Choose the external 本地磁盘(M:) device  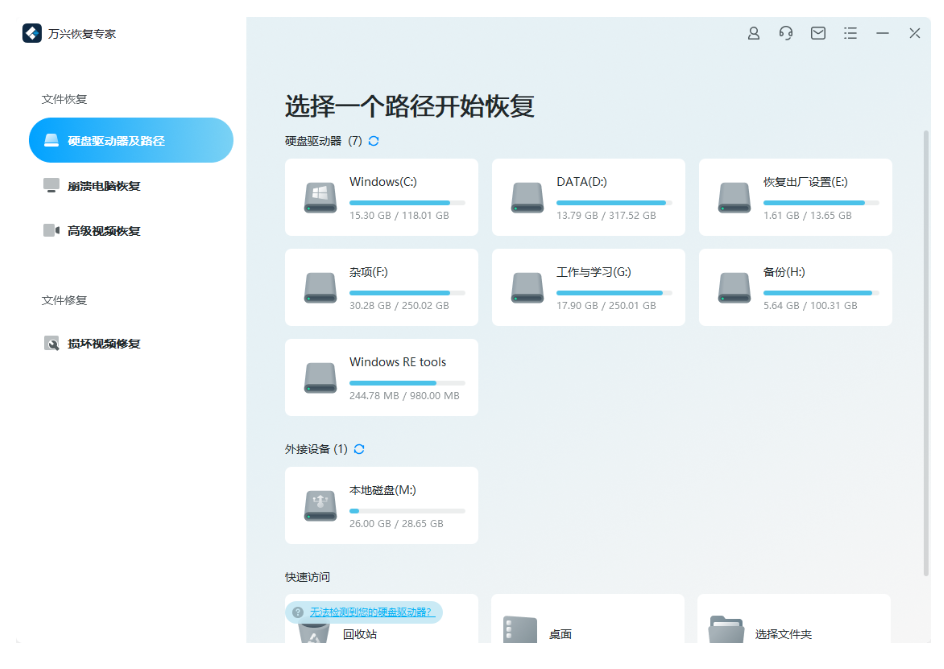(381, 505)
